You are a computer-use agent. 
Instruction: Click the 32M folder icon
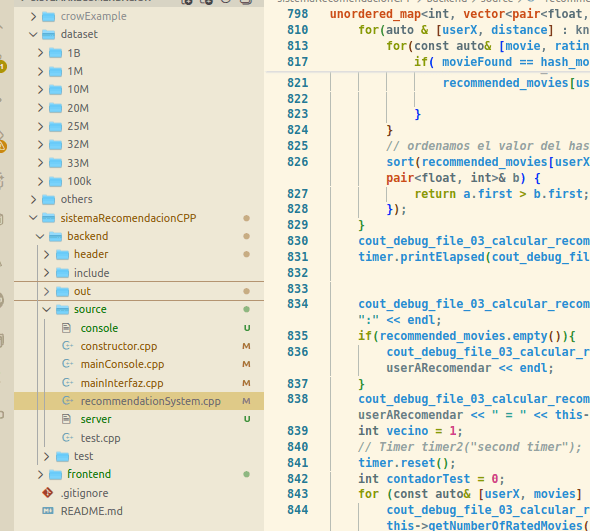coord(55,145)
